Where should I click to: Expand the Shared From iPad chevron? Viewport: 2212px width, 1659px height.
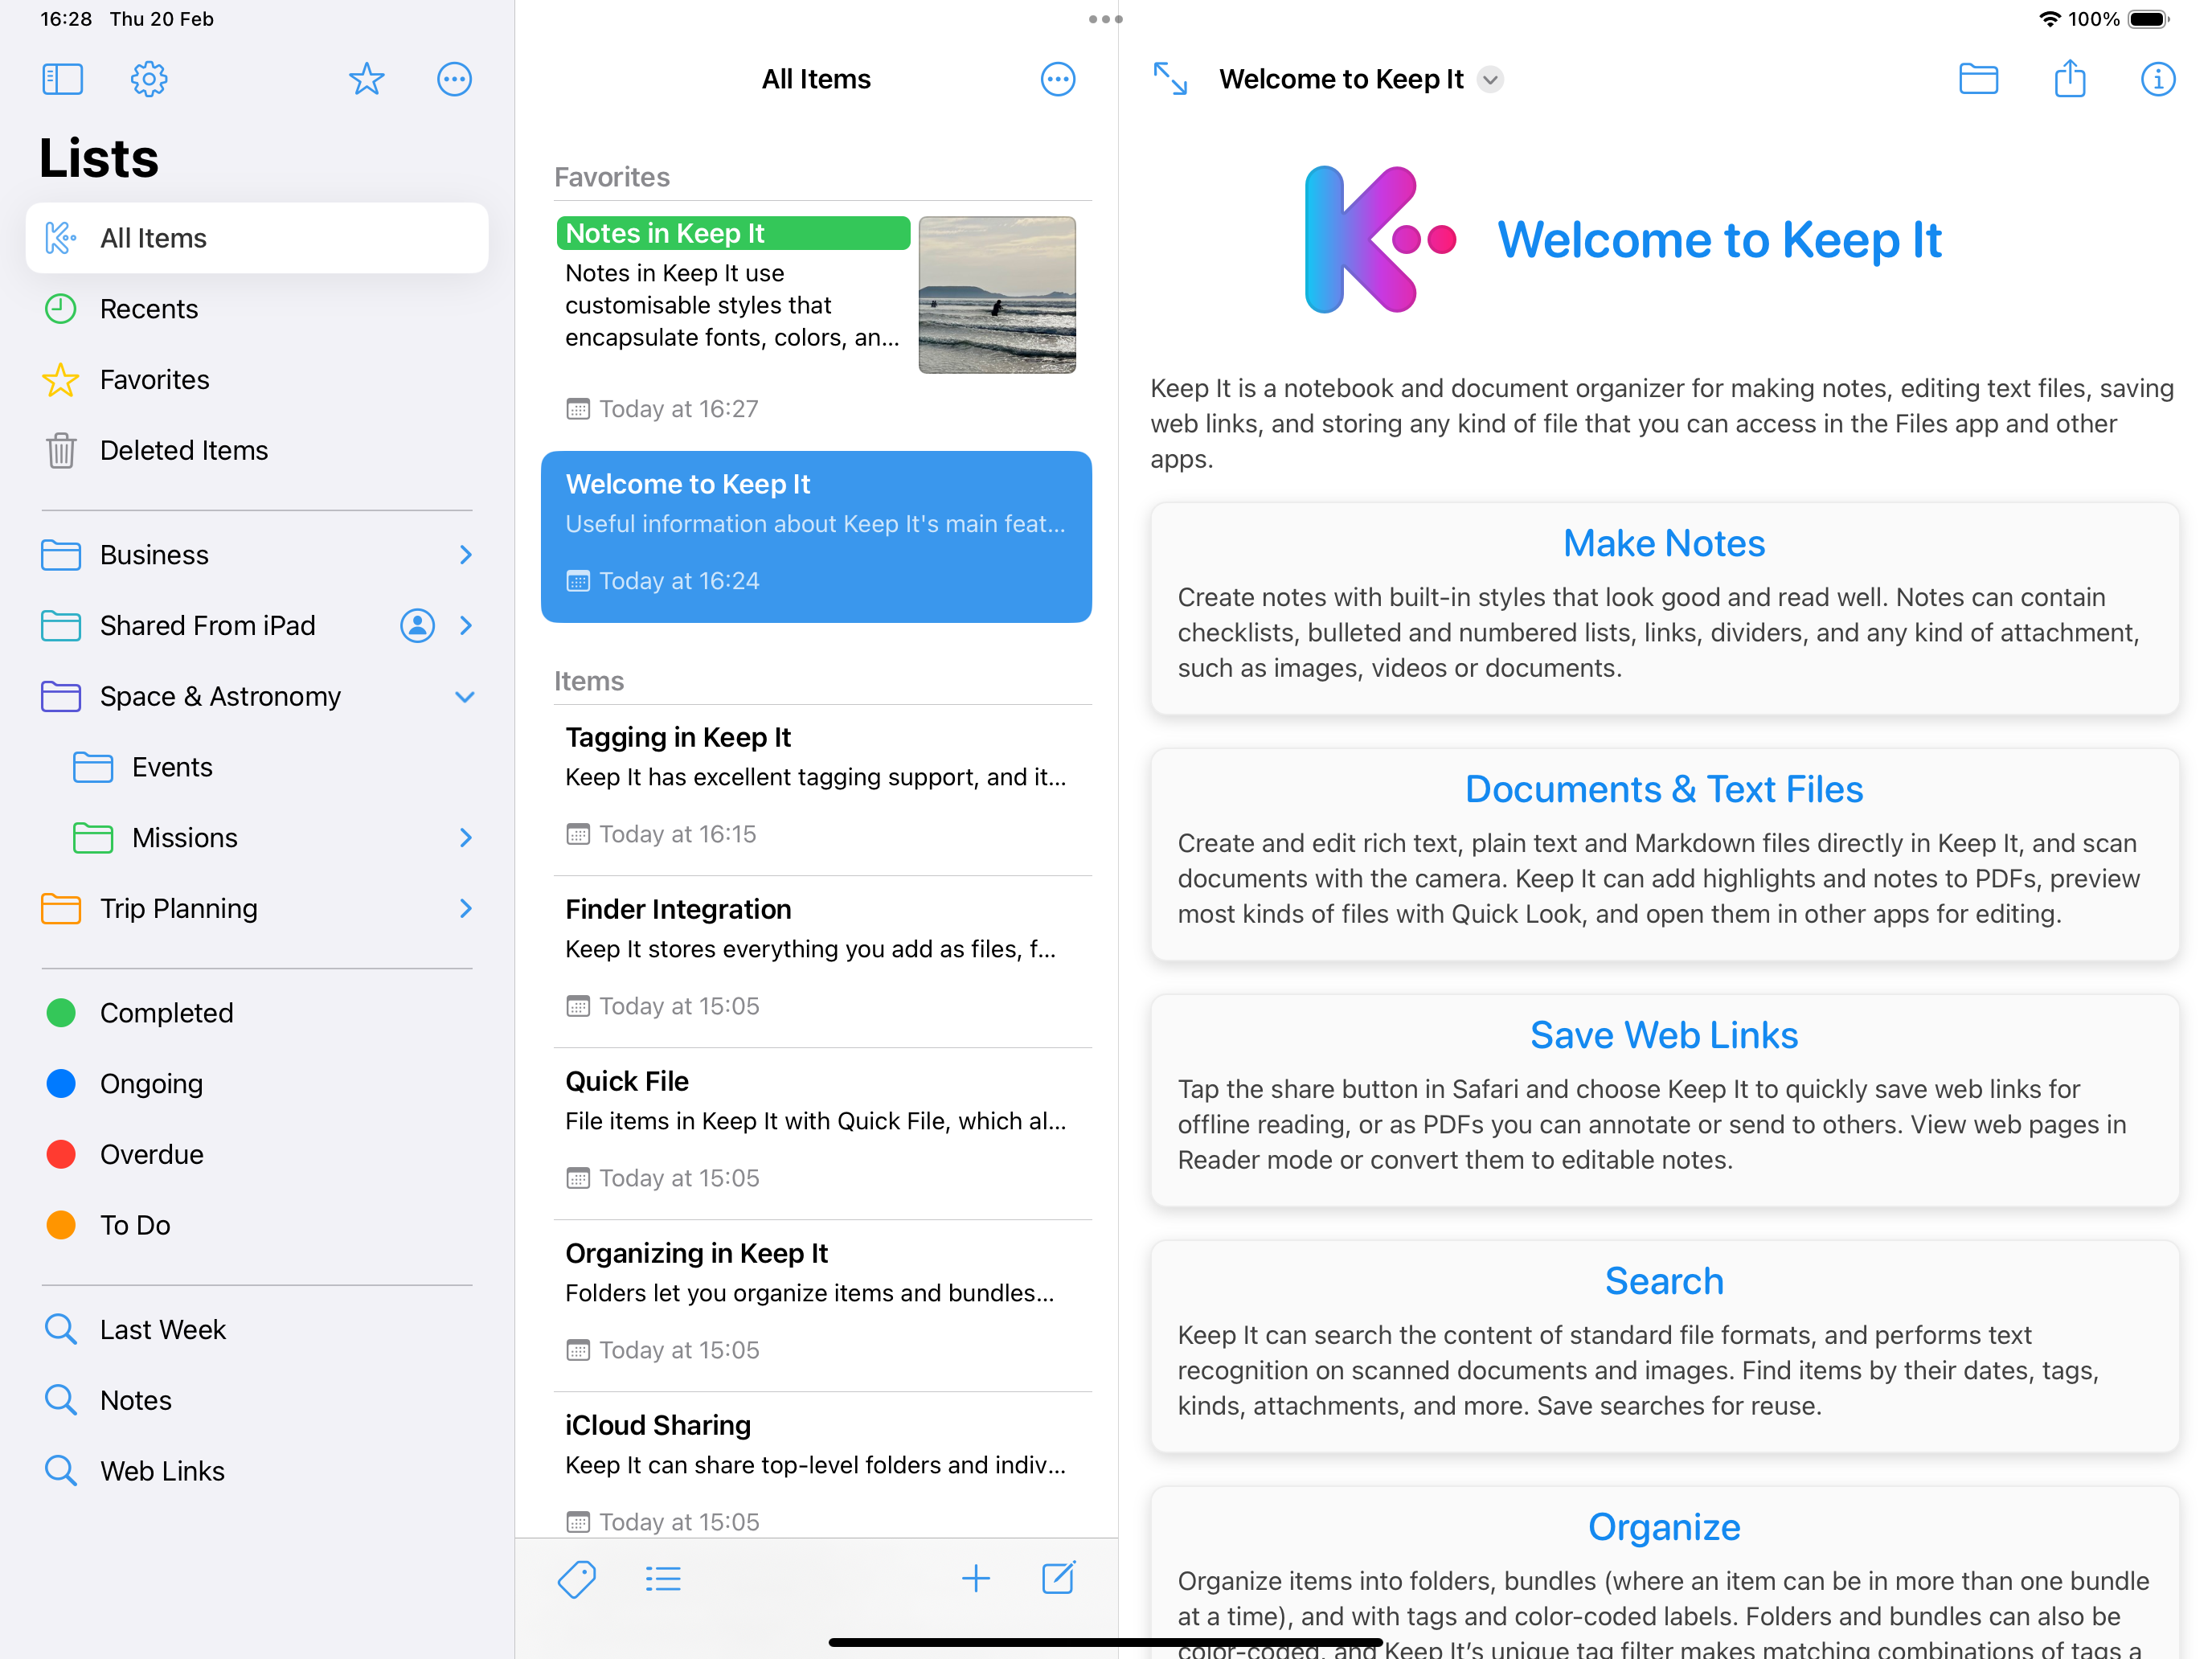tap(466, 625)
